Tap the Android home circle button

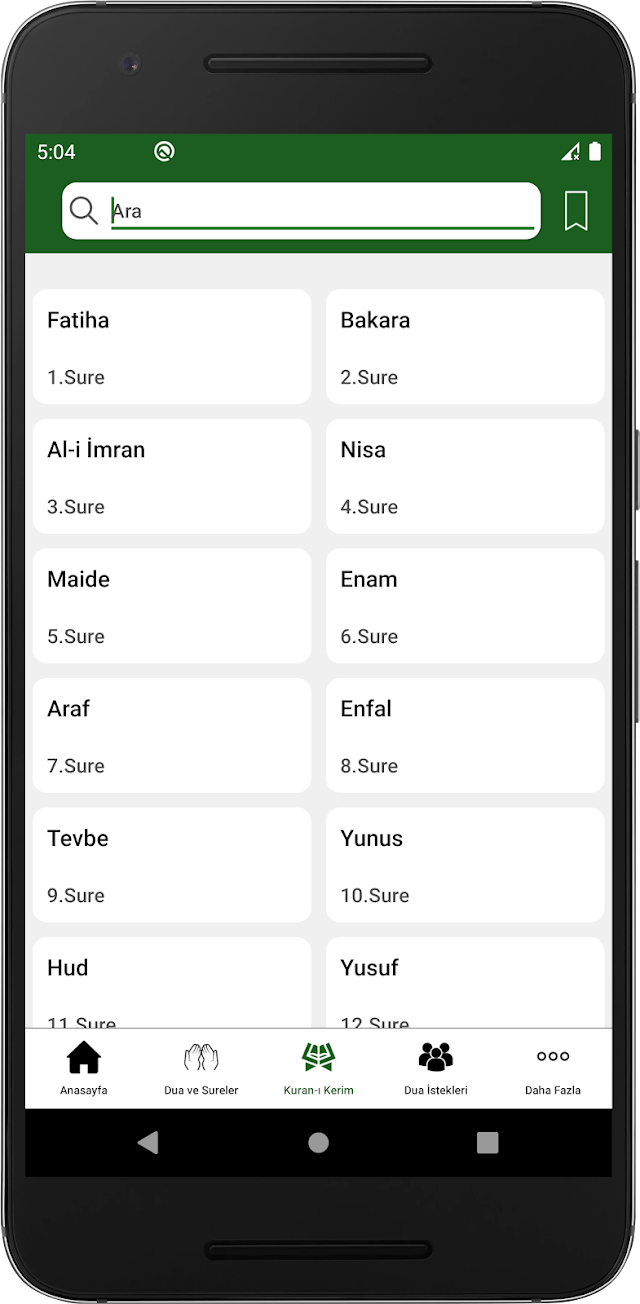pyautogui.click(x=318, y=1142)
